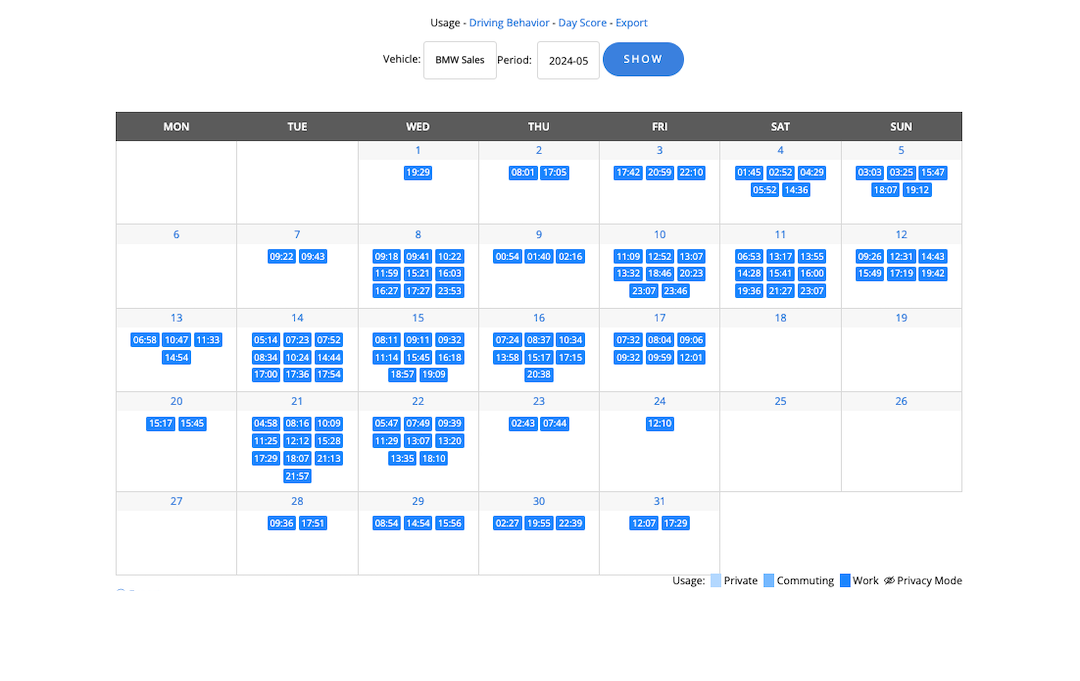This screenshot has height=681, width=1080.
Task: Open the 20:38 trip on May 16
Action: [539, 375]
